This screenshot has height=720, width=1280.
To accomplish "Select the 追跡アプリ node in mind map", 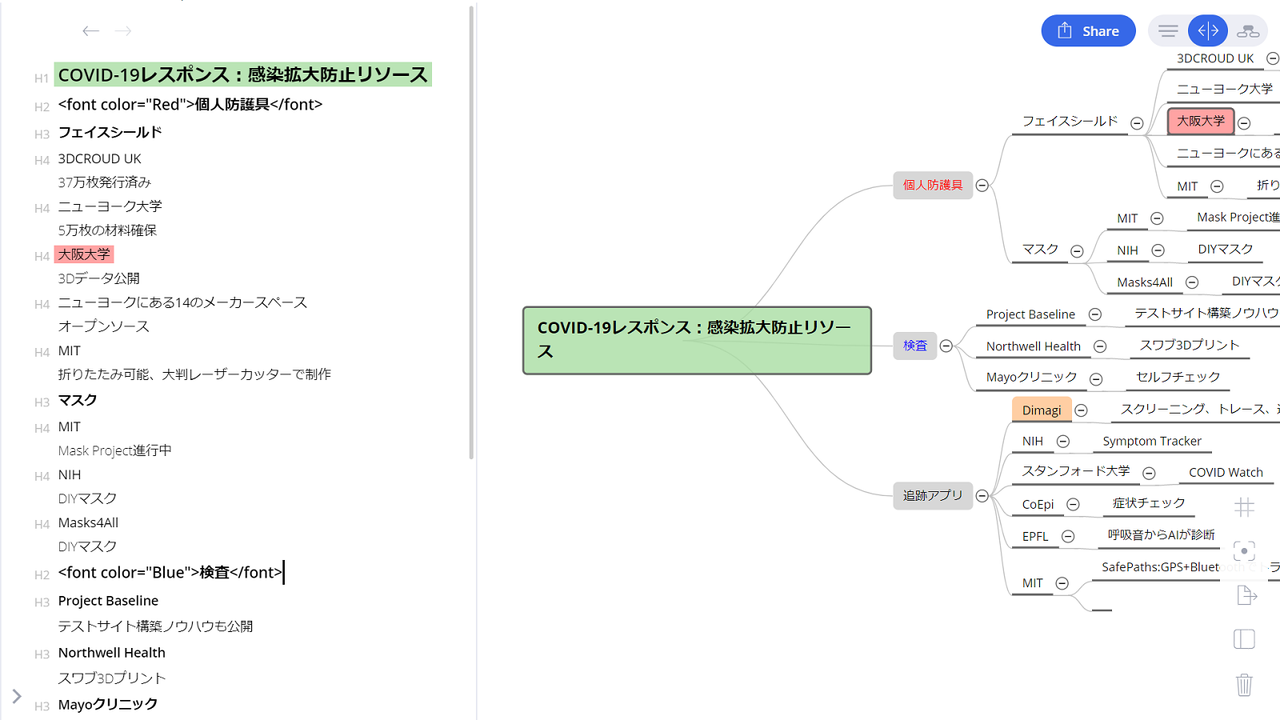I will point(933,496).
